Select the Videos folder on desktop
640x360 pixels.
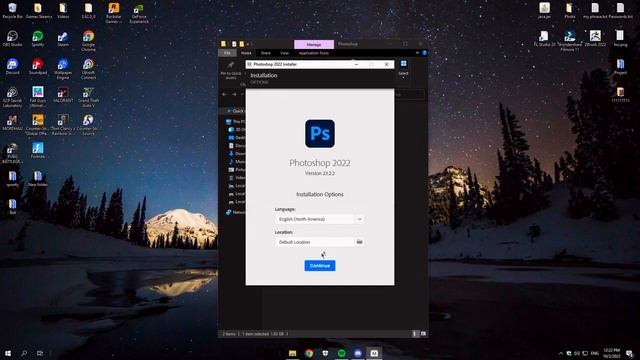click(63, 11)
